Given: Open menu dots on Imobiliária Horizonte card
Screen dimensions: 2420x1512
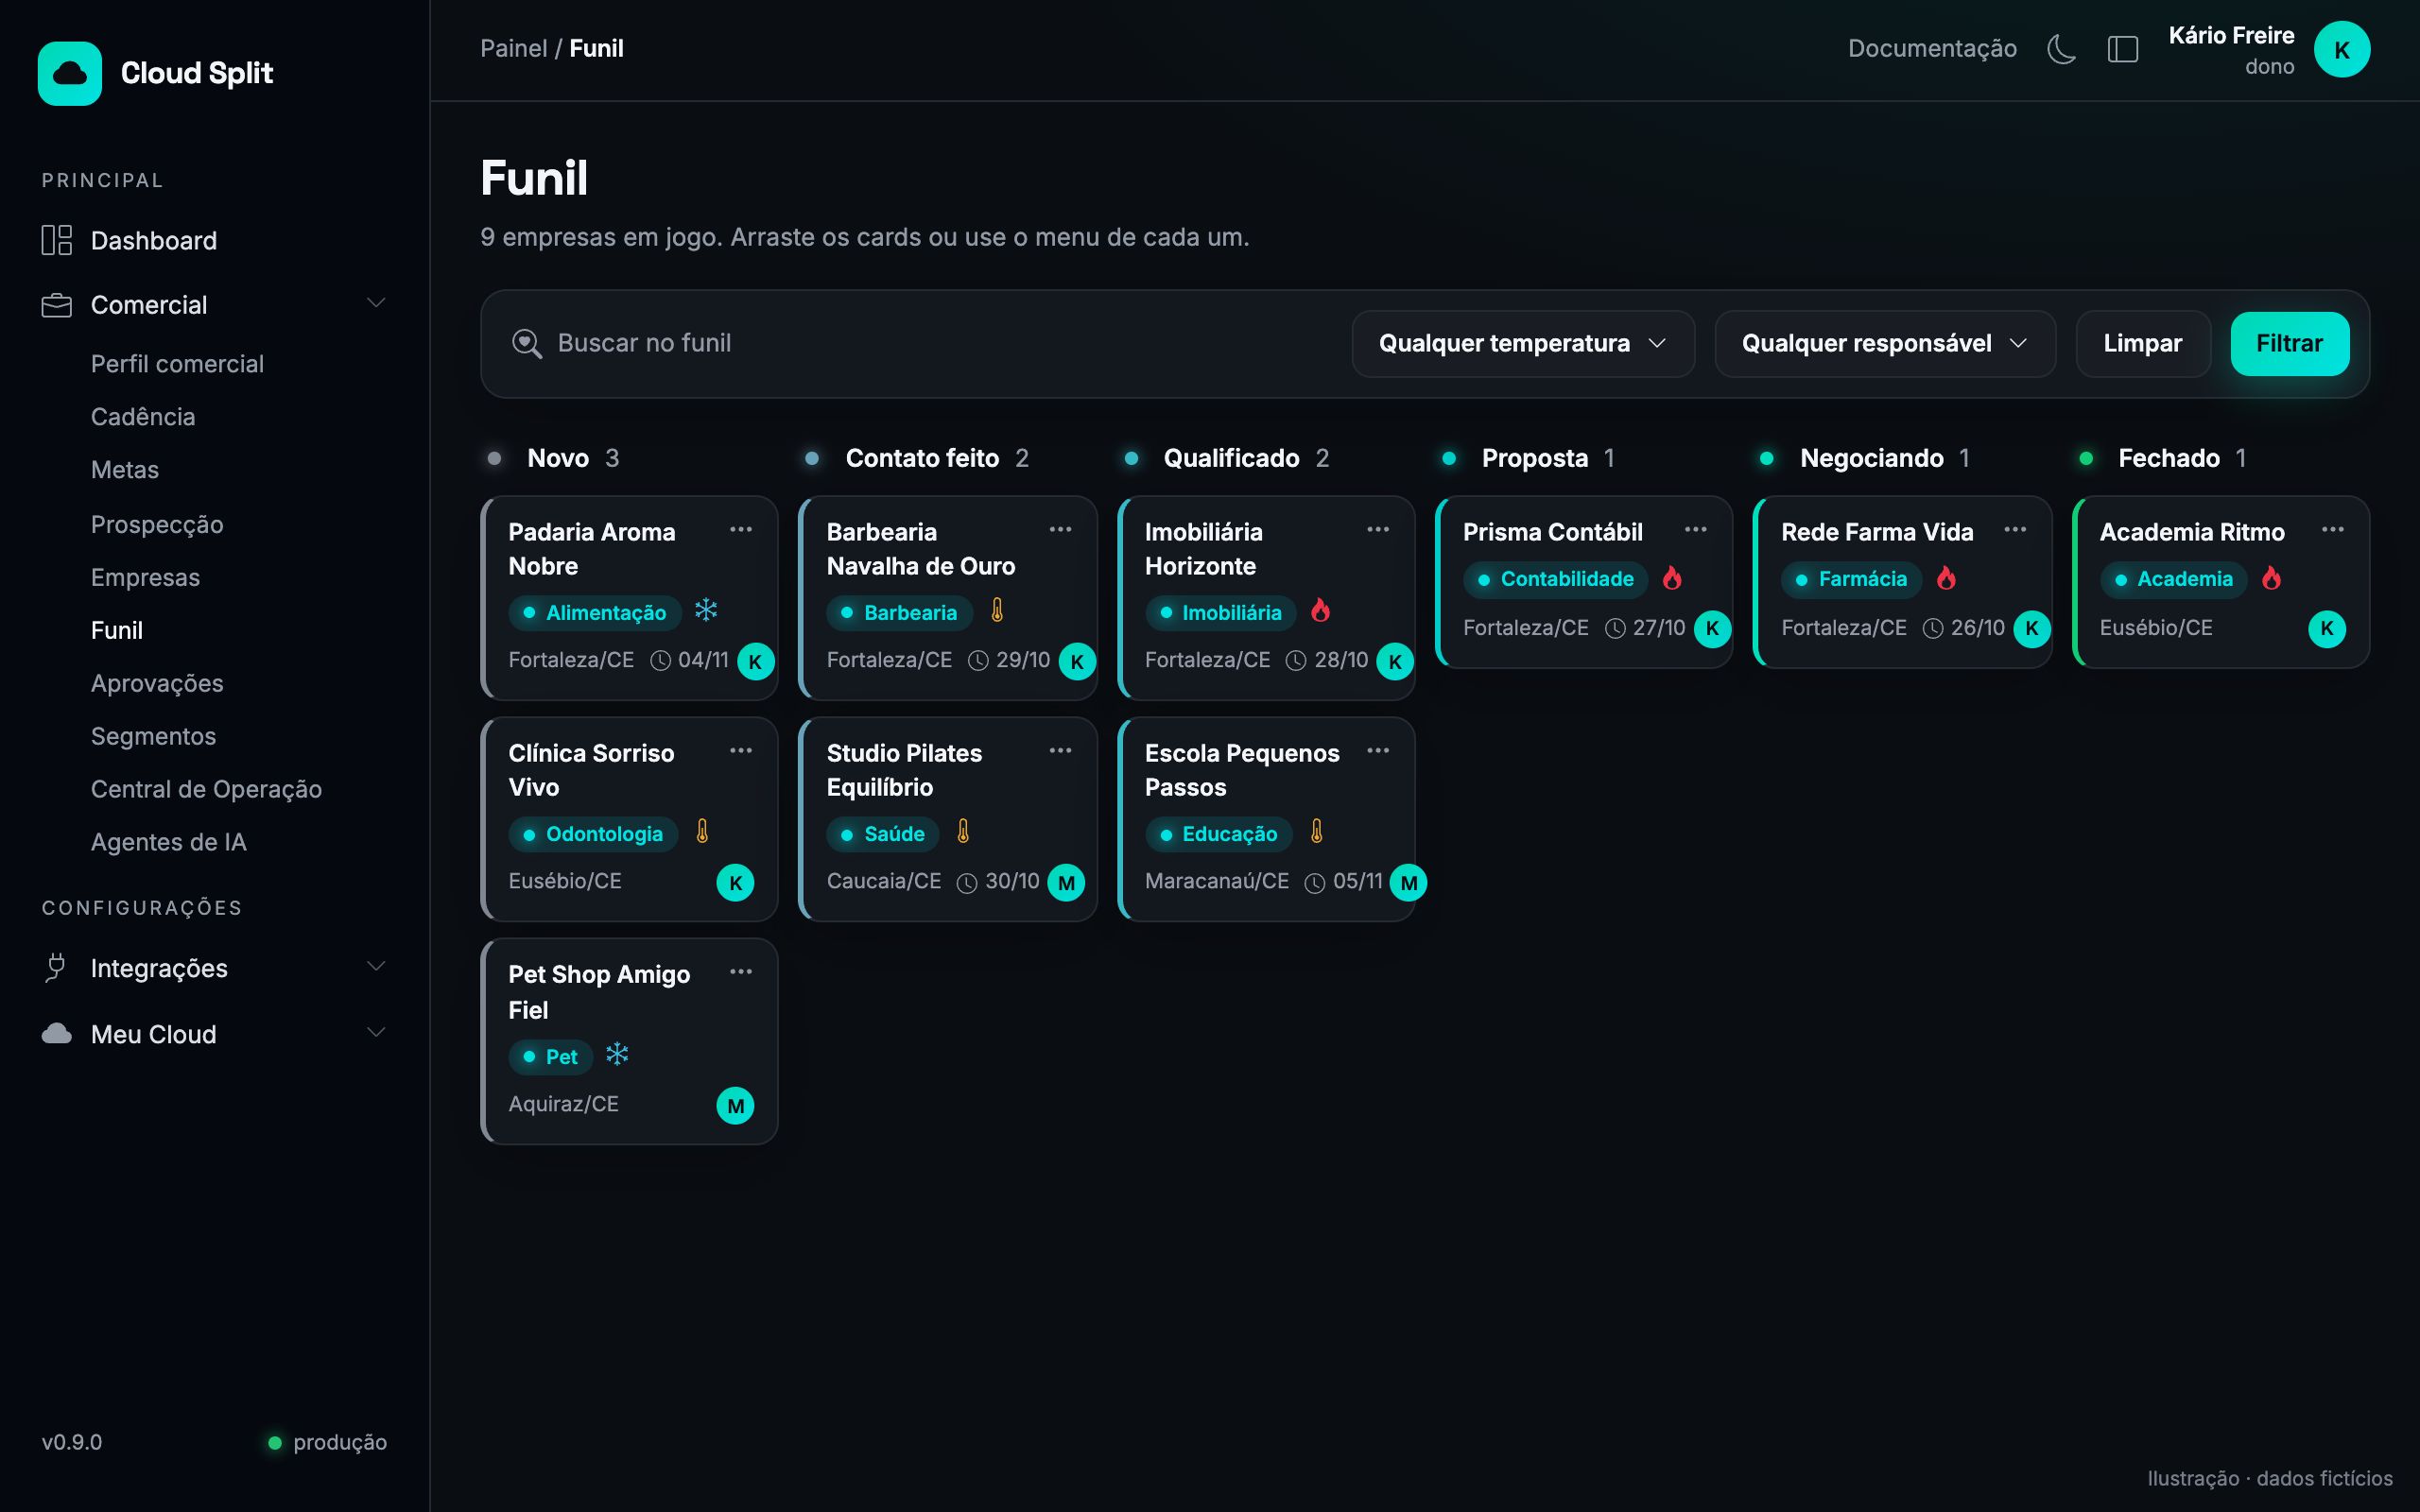Looking at the screenshot, I should pyautogui.click(x=1378, y=529).
